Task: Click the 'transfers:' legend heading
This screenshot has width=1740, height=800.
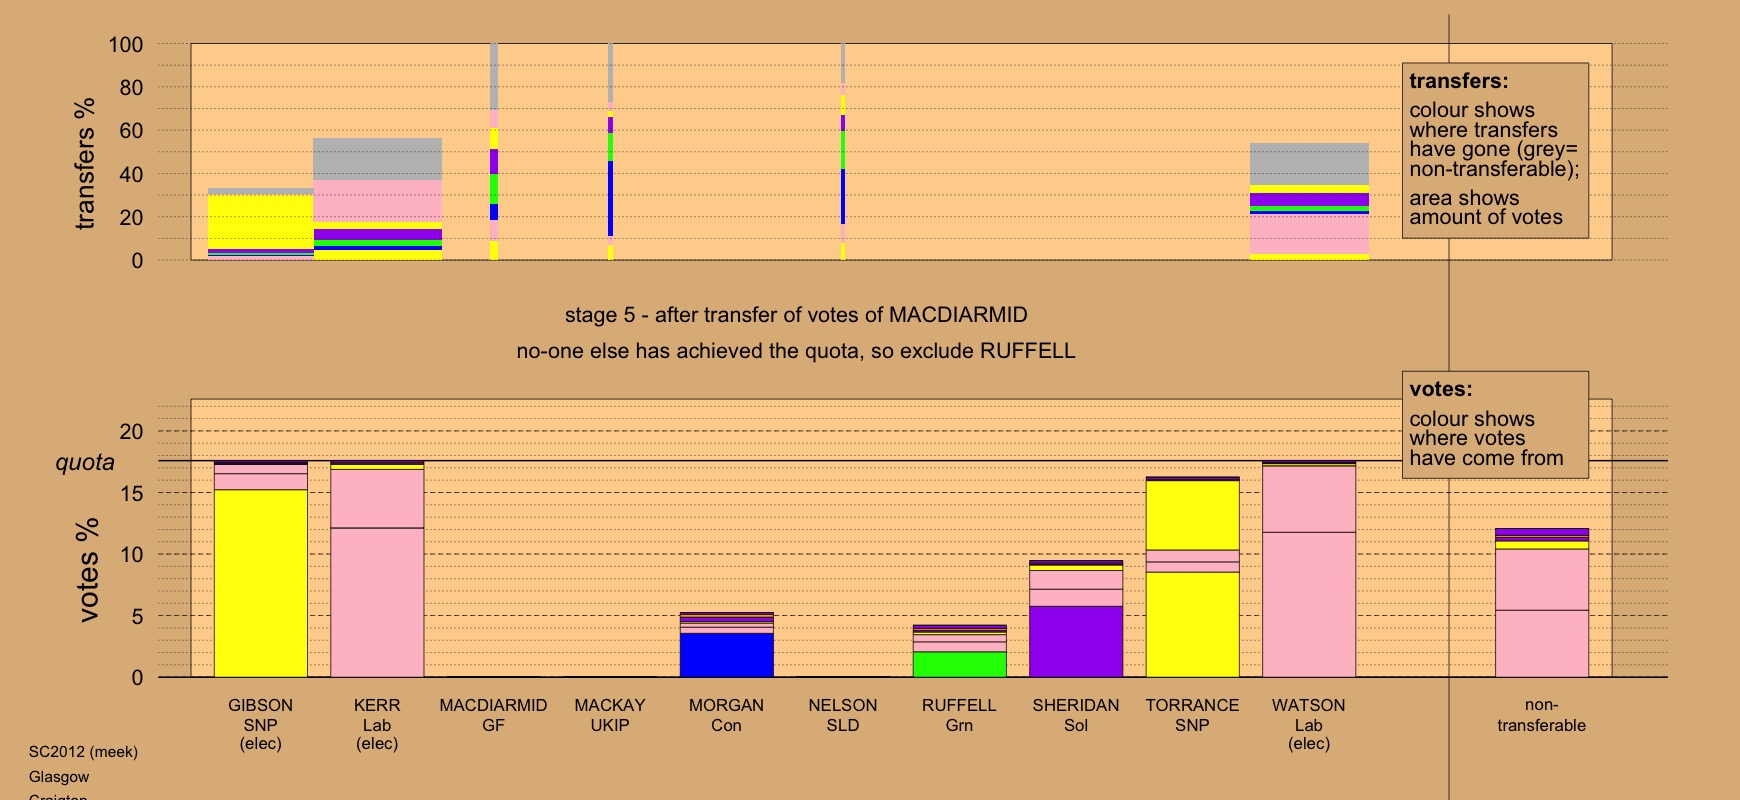Action: coord(1459,81)
